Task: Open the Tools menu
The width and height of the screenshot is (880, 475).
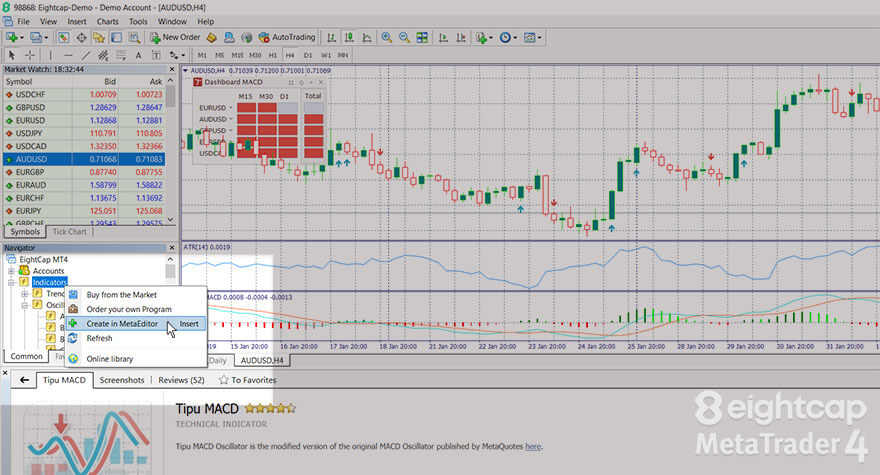Action: tap(138, 21)
